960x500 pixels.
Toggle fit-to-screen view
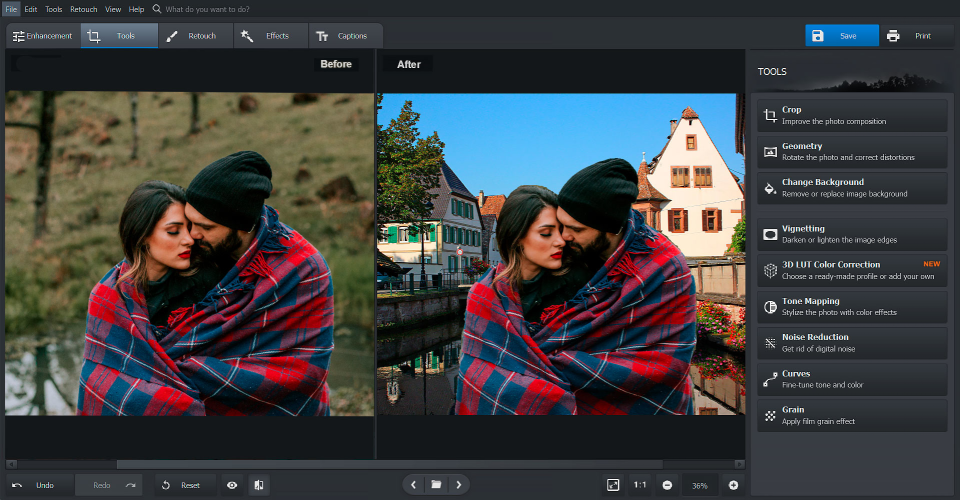(x=613, y=485)
